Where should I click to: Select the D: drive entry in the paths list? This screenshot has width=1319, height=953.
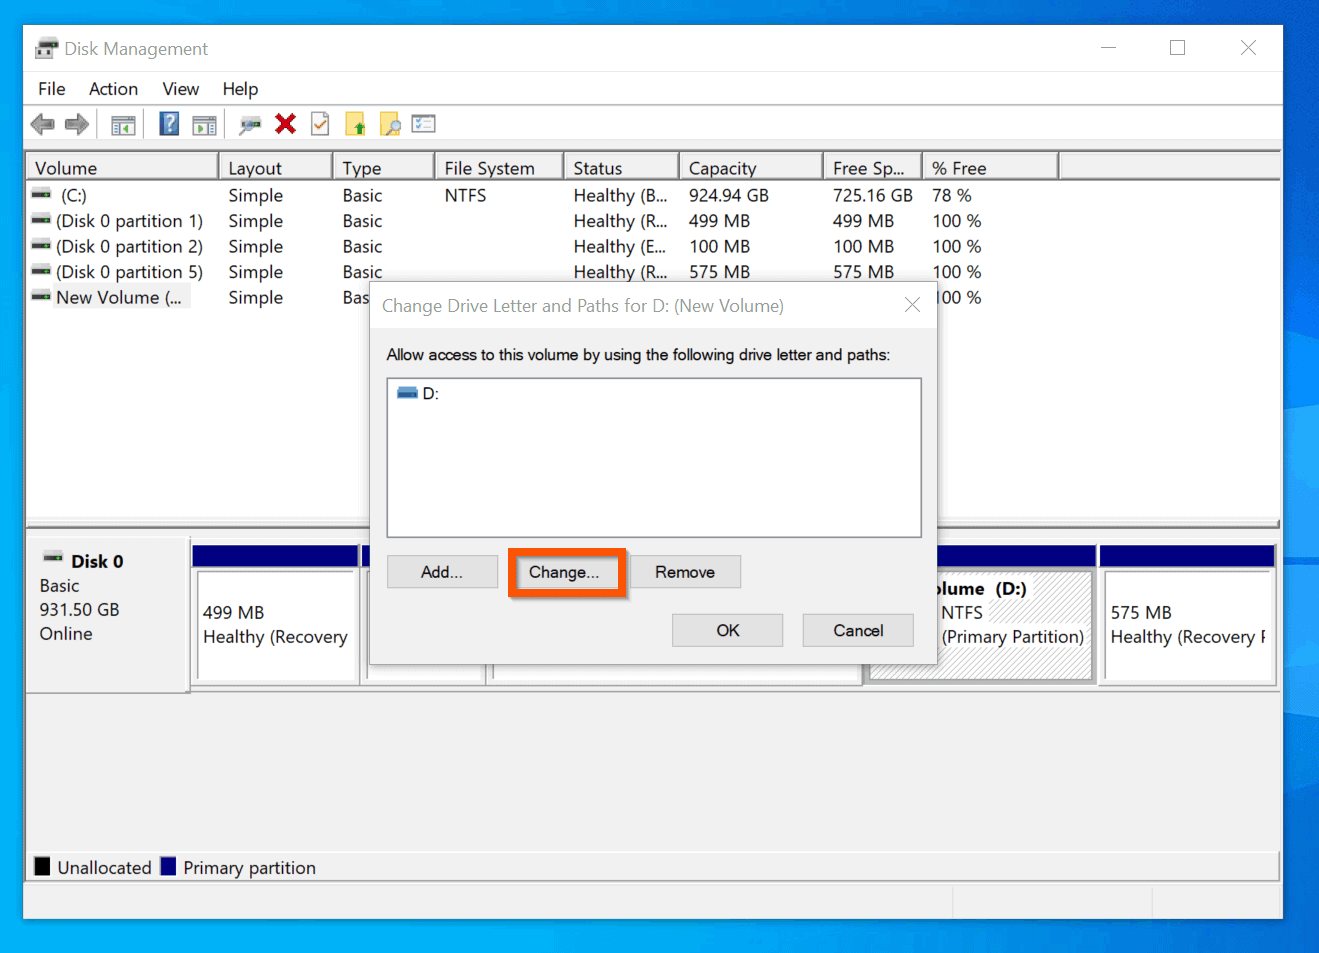(x=423, y=392)
